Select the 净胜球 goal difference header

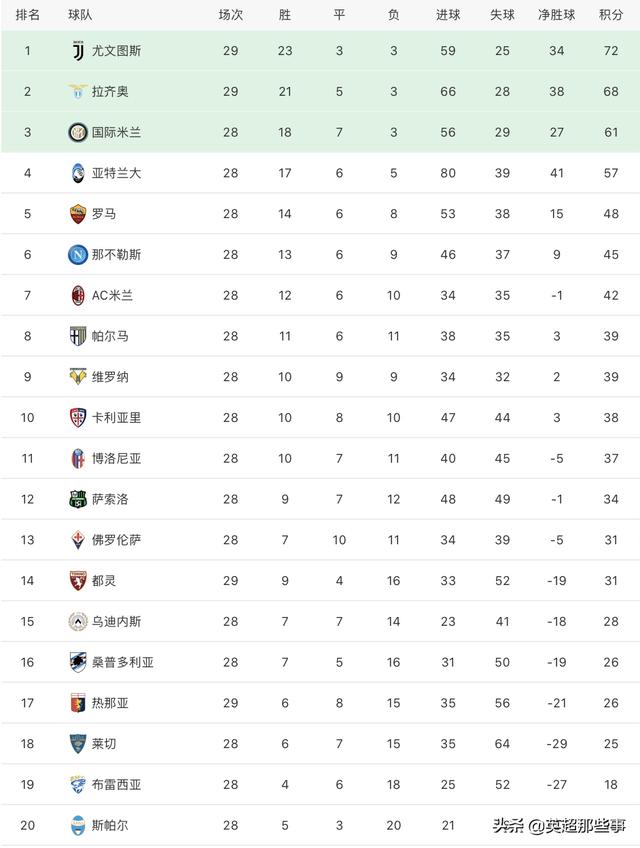click(x=556, y=15)
